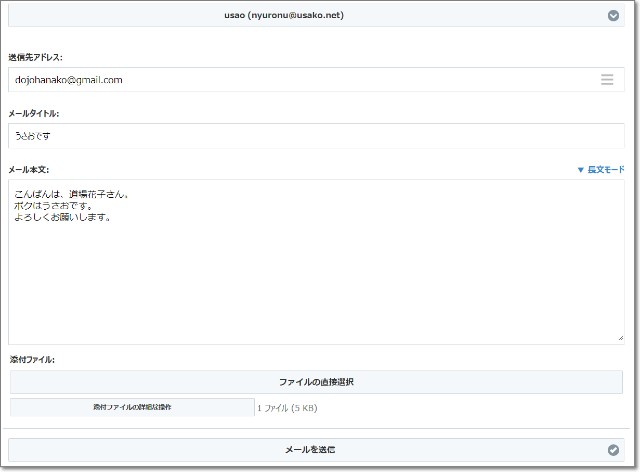The height and width of the screenshot is (472, 640).
Task: Click the メール本文 label
Action: click(x=29, y=170)
